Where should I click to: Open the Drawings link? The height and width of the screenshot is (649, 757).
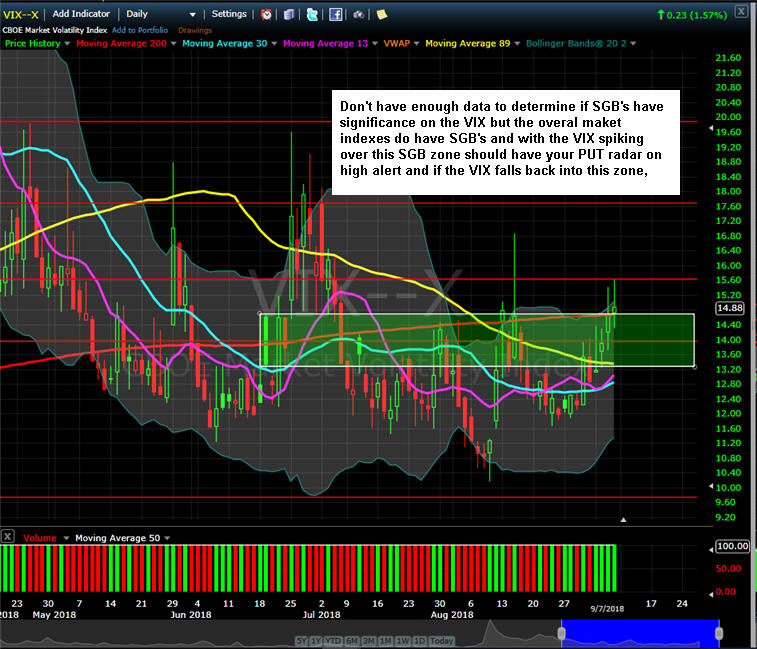195,30
